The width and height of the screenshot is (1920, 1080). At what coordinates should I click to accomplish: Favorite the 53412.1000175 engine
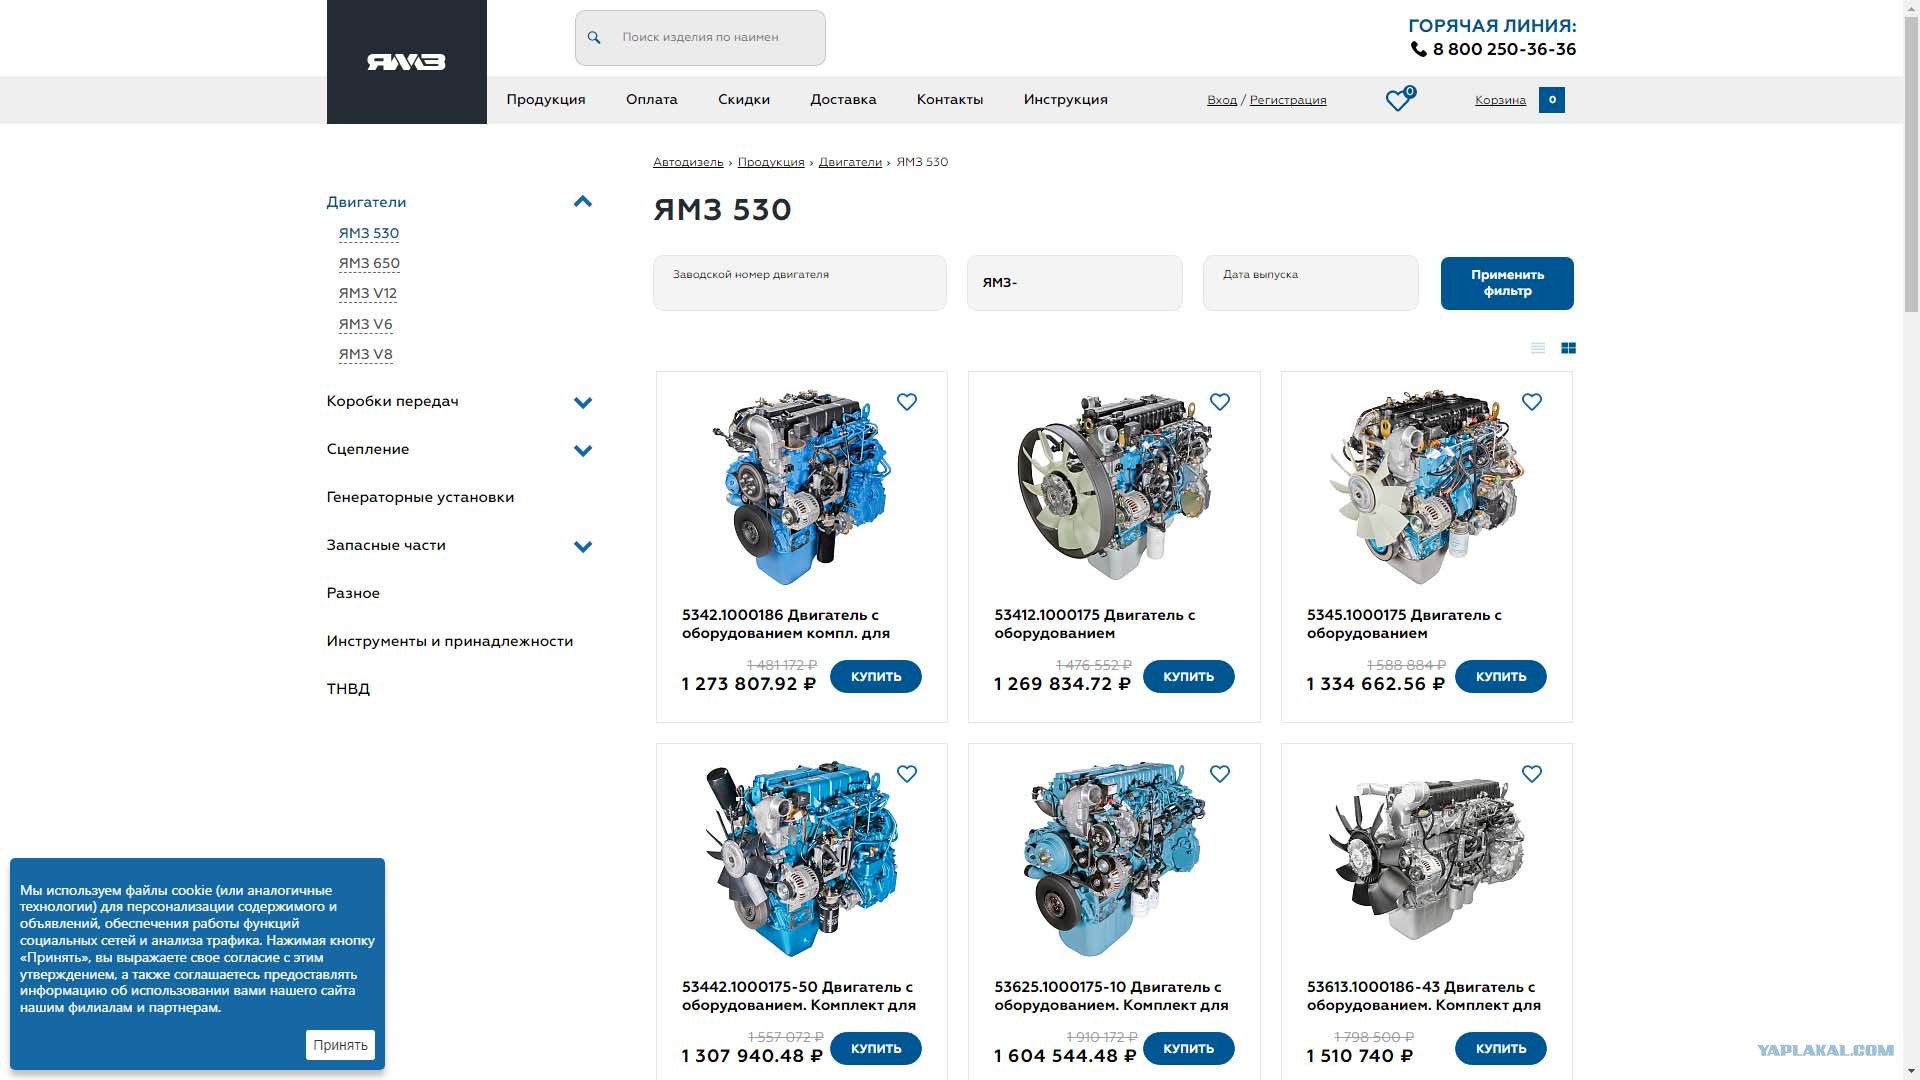pyautogui.click(x=1220, y=402)
